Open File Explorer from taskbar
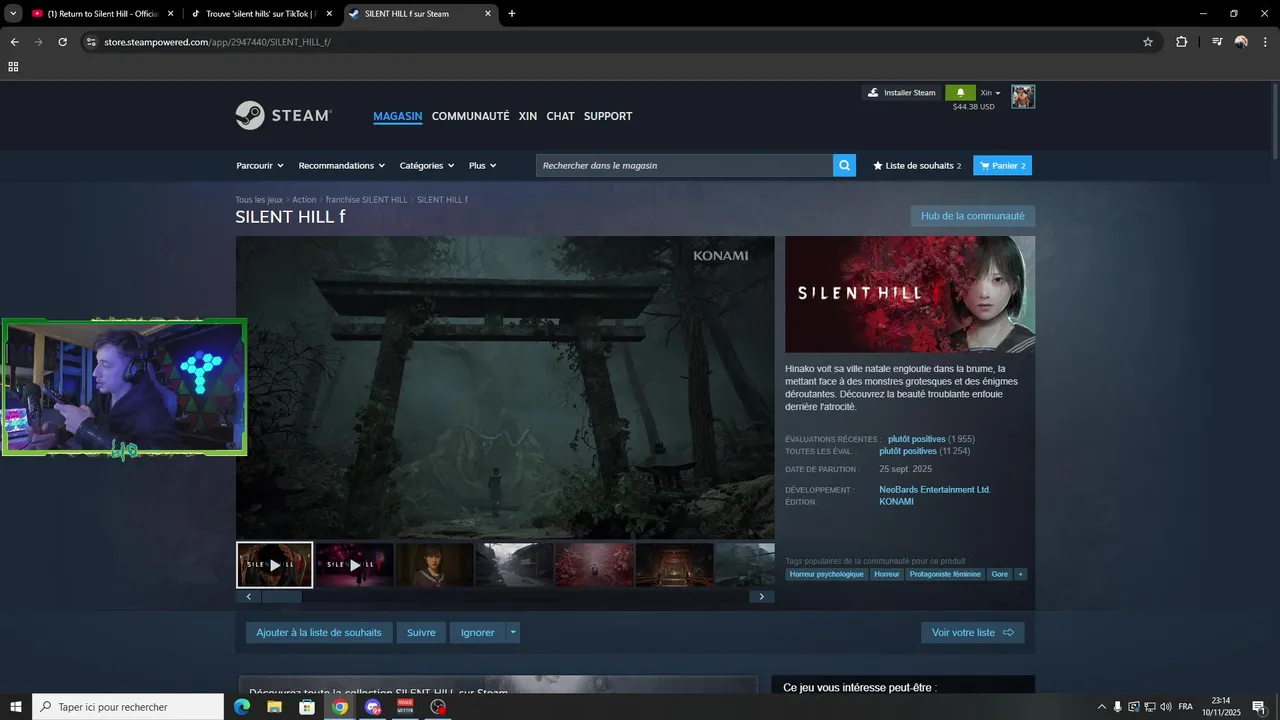The image size is (1280, 720). (x=274, y=707)
